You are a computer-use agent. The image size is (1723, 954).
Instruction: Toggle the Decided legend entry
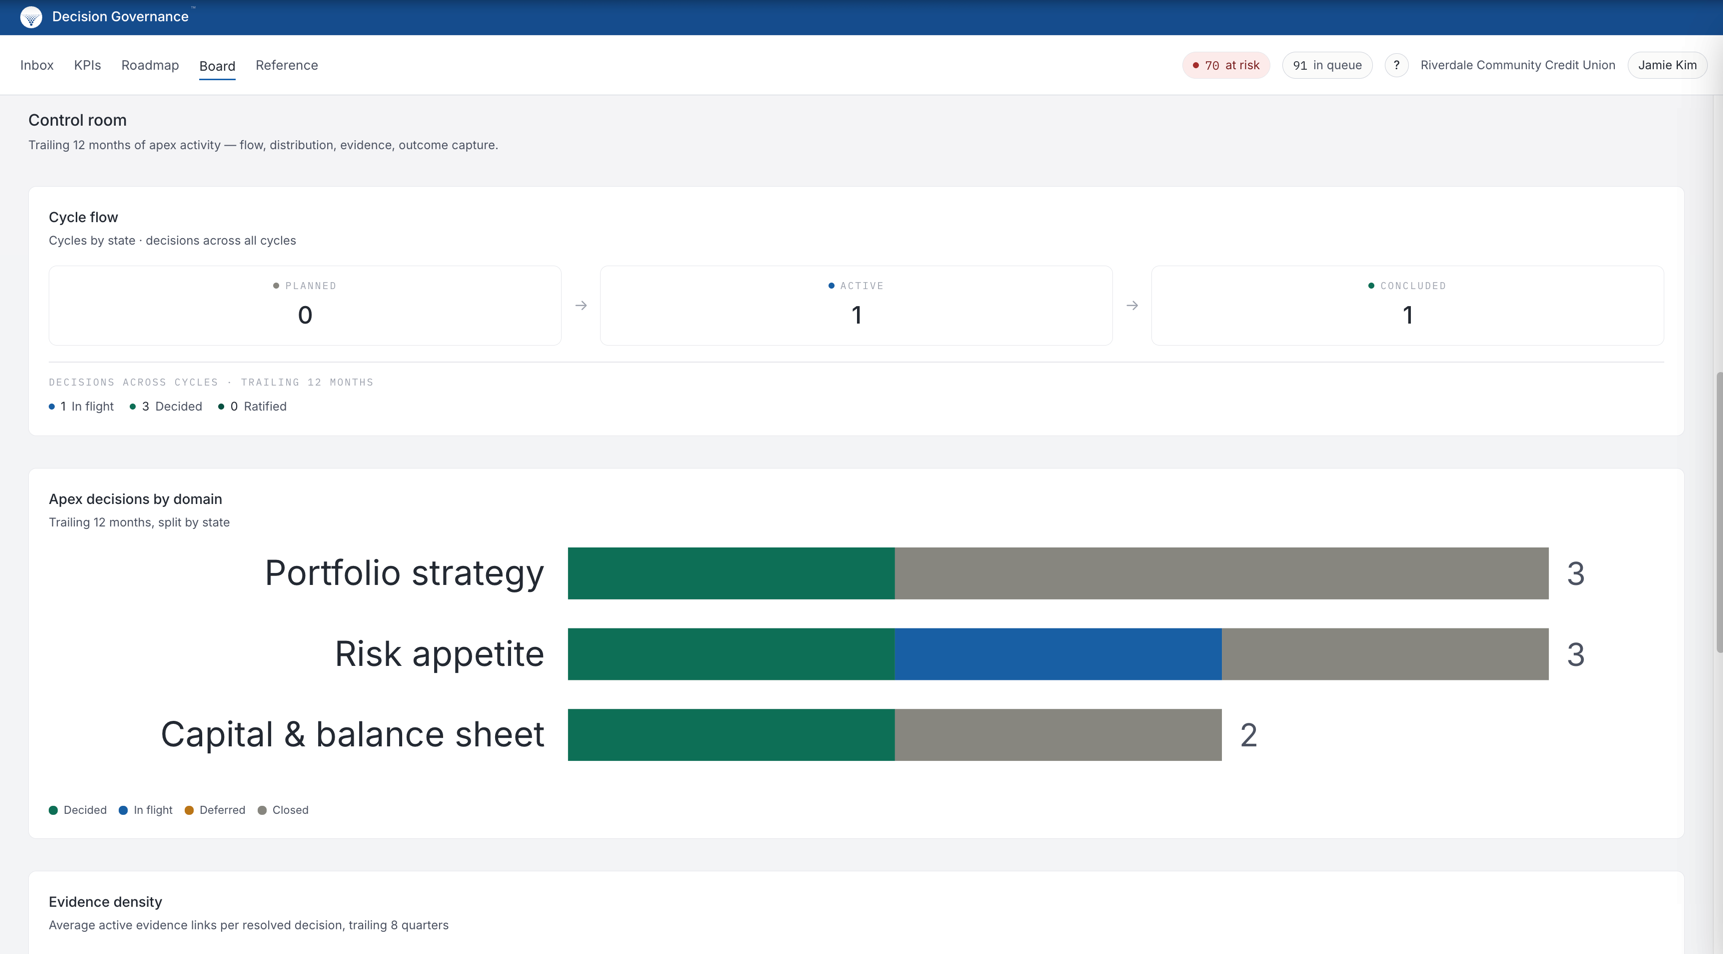(78, 810)
